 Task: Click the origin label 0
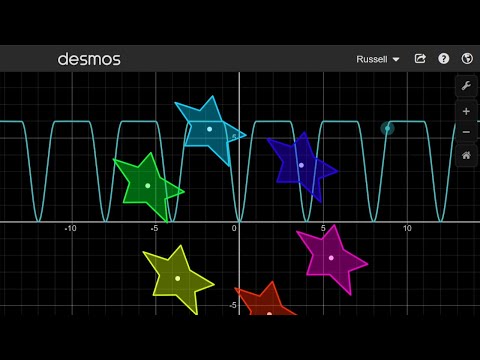coord(234,228)
